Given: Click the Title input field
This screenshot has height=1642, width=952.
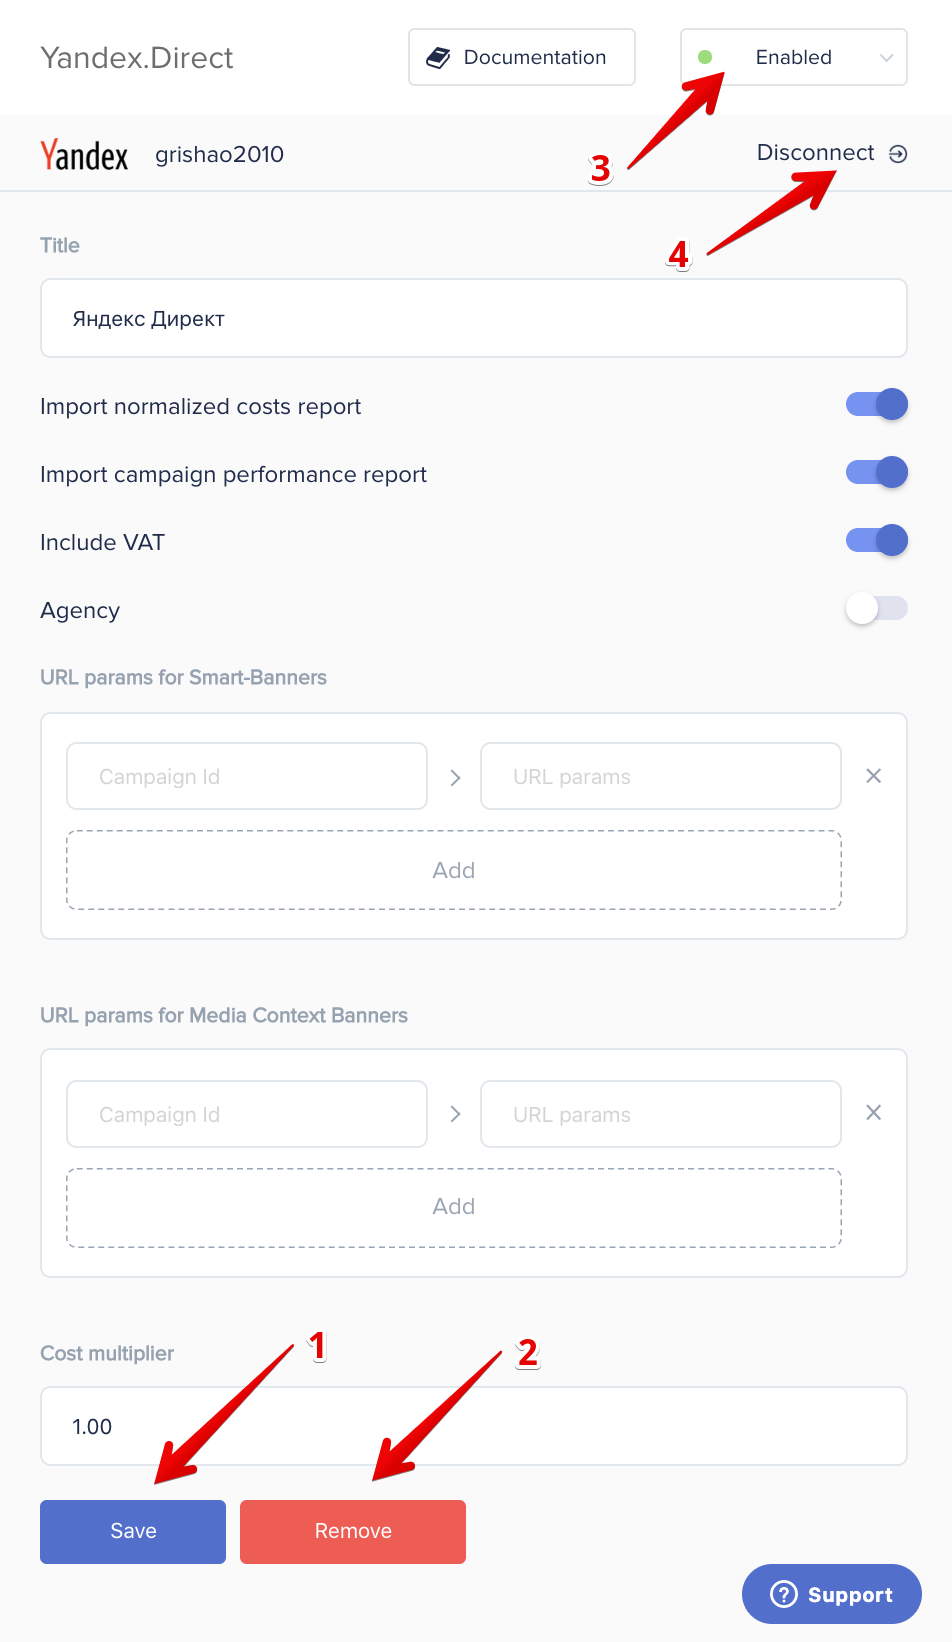Looking at the screenshot, I should 474,318.
